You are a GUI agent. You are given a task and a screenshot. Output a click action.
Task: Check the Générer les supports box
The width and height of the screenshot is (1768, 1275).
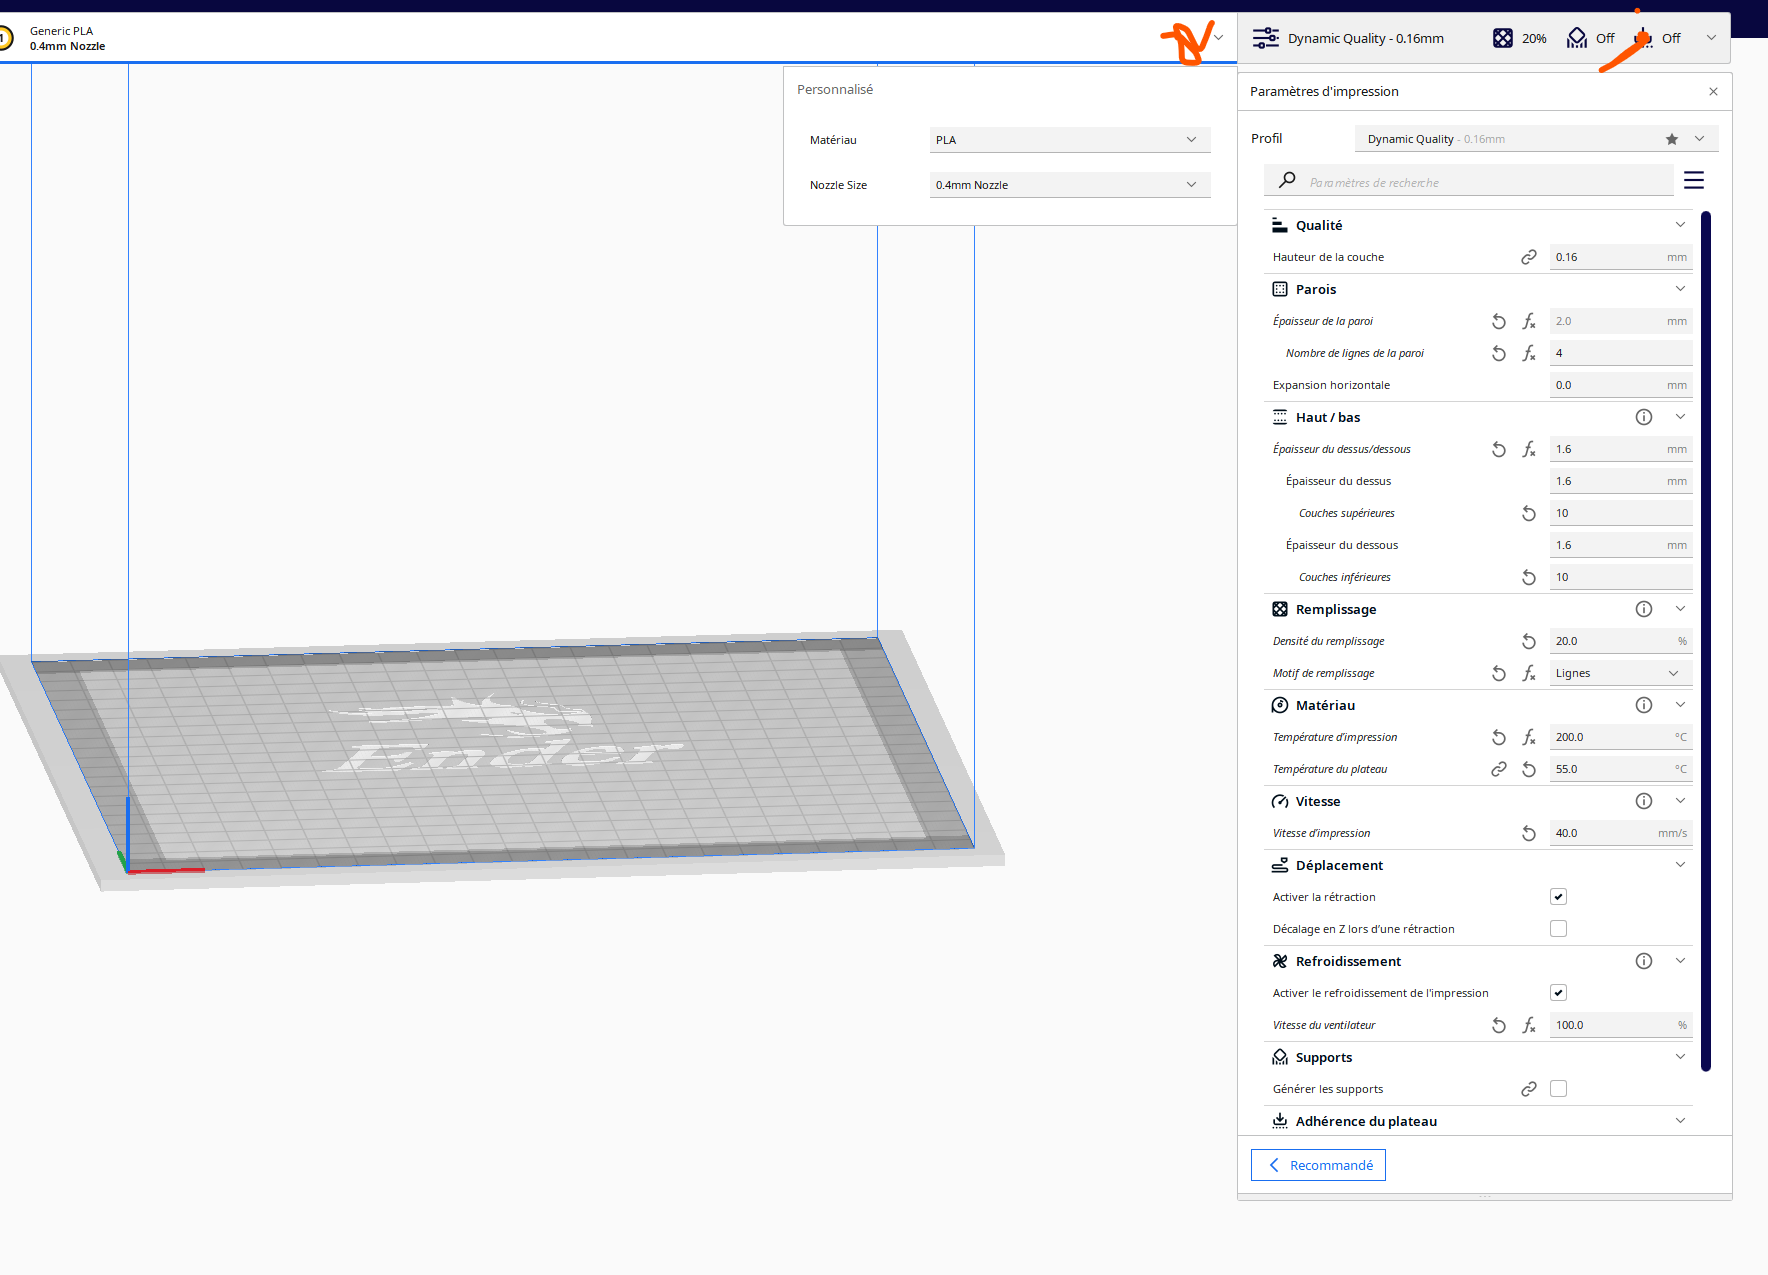point(1558,1089)
